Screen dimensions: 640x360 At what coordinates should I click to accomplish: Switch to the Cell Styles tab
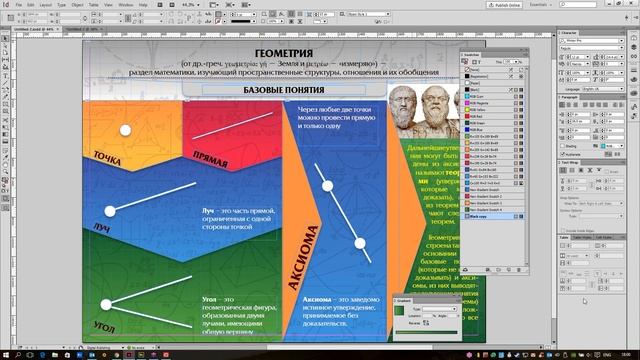click(x=604, y=237)
